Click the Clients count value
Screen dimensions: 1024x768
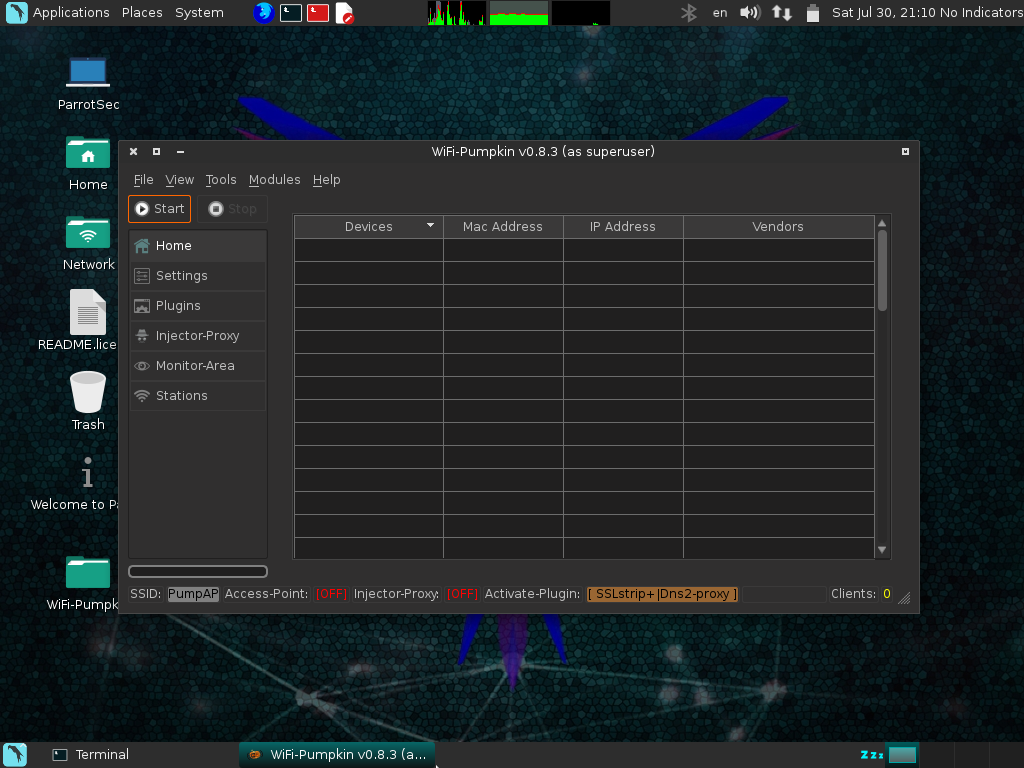coord(887,594)
